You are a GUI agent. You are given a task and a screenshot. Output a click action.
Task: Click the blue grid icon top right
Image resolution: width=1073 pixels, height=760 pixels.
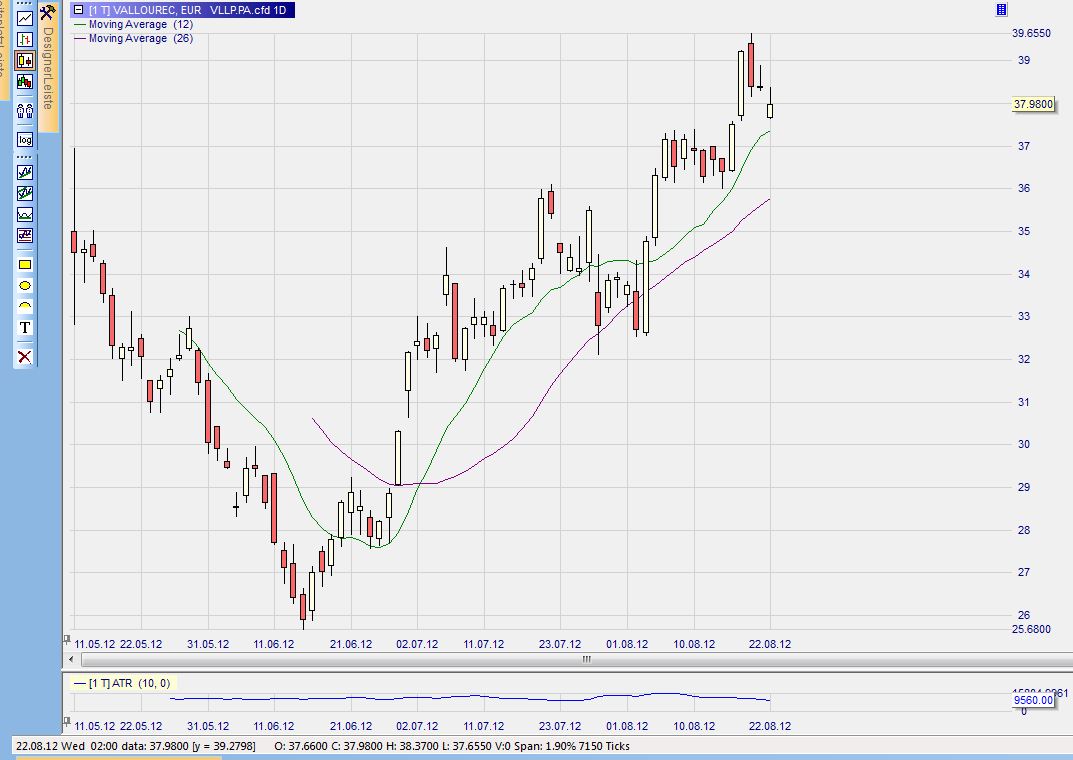tap(1001, 10)
